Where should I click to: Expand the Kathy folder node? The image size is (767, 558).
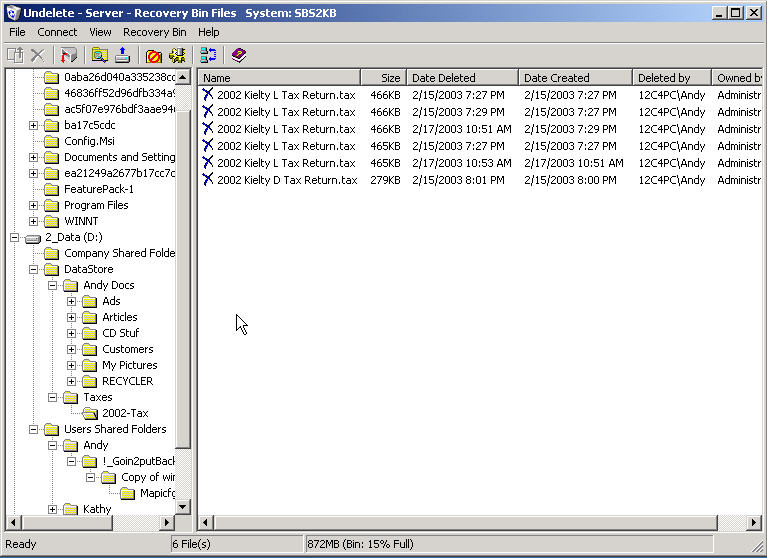[x=52, y=510]
